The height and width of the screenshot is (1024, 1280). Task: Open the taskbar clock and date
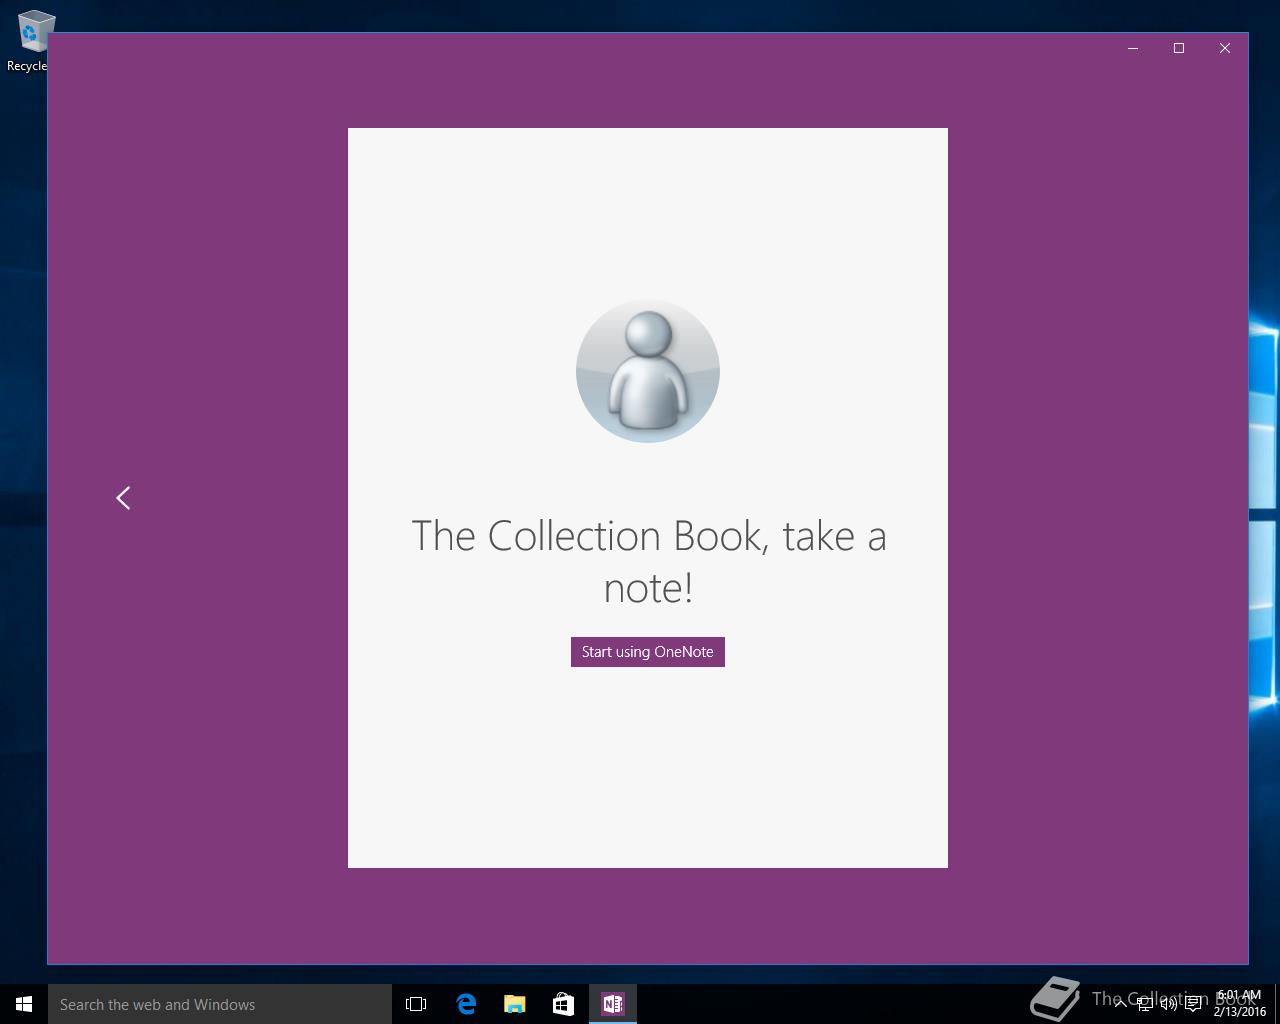(x=1240, y=1004)
